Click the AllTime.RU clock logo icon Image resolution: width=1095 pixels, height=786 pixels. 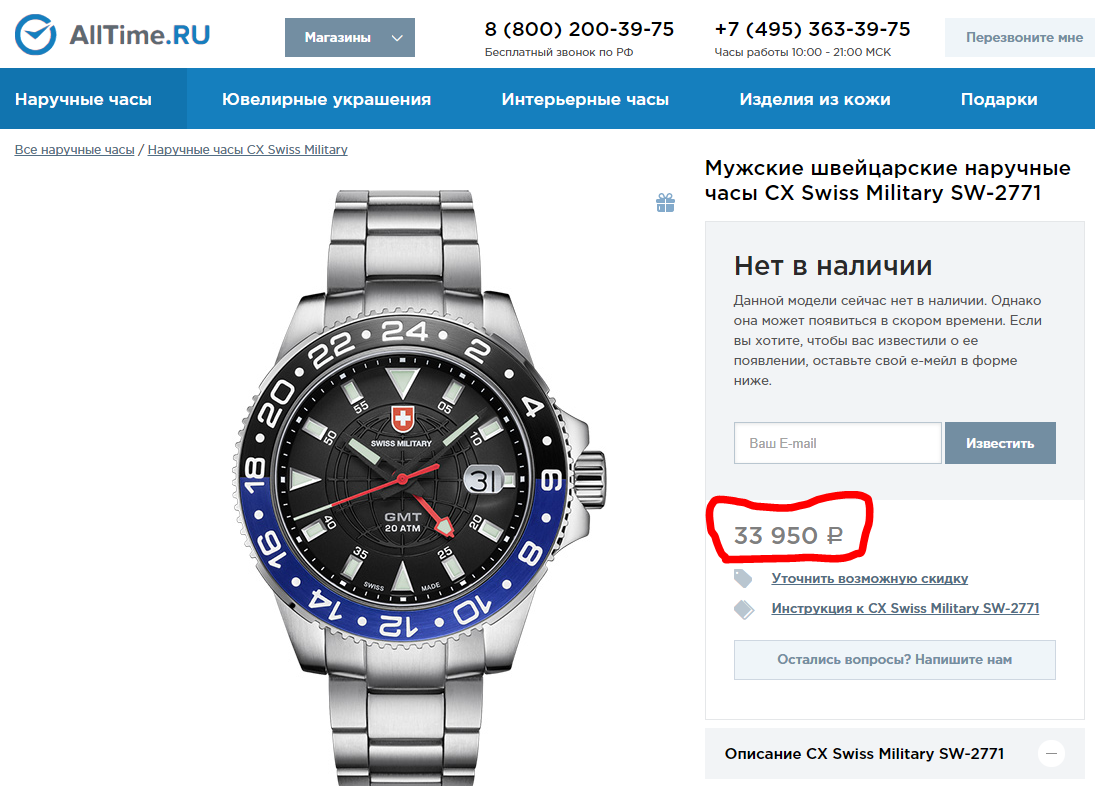[35, 35]
